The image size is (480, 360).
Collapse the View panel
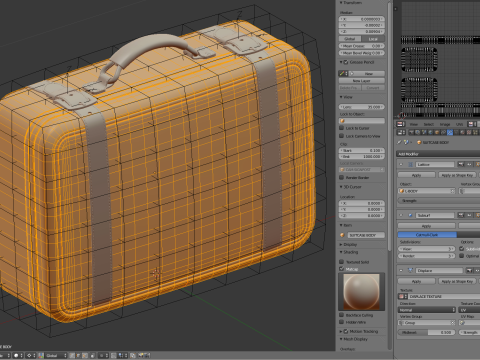pos(341,97)
